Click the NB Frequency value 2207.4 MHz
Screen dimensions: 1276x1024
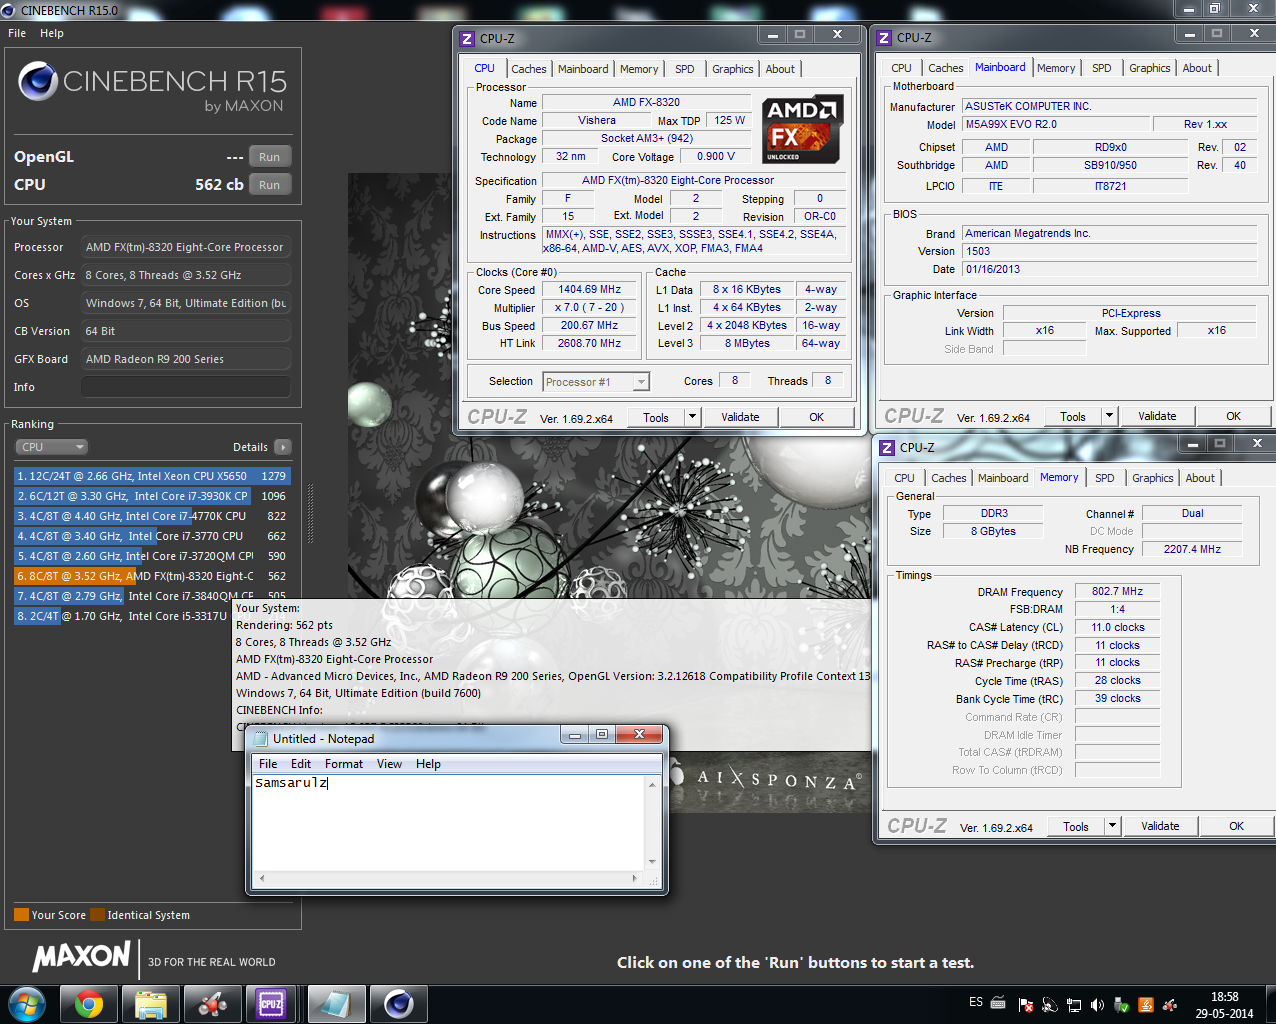pyautogui.click(x=1192, y=549)
